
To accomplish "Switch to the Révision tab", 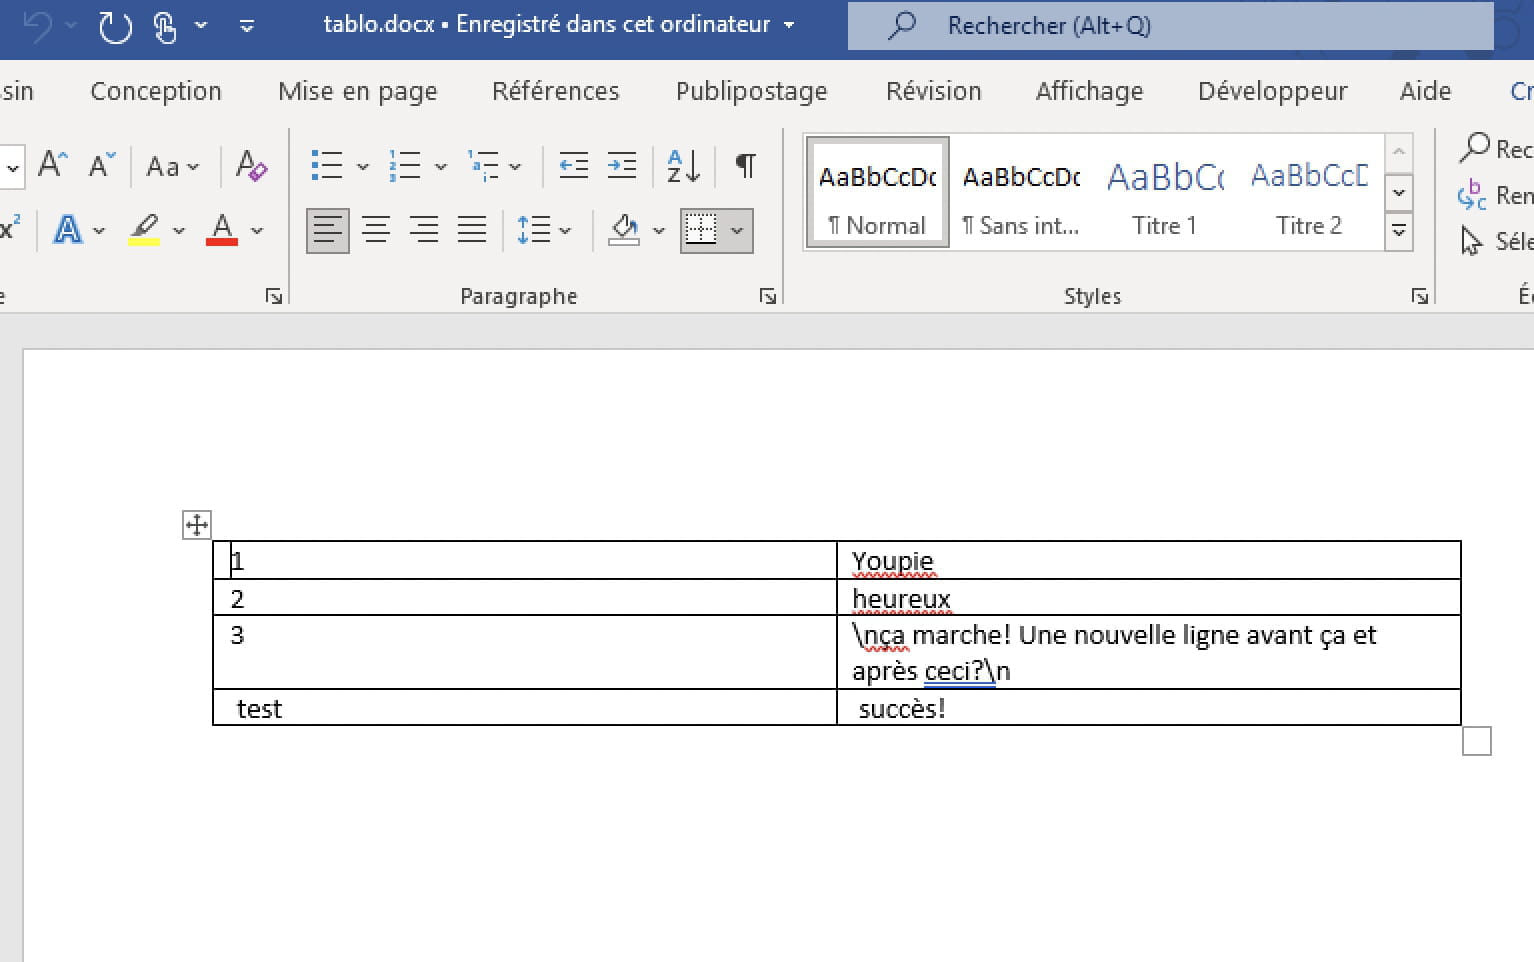I will click(933, 91).
